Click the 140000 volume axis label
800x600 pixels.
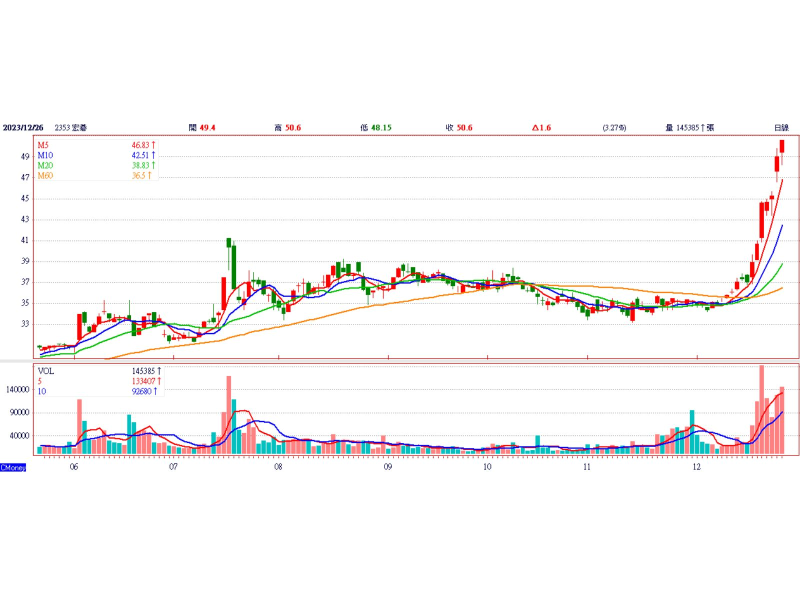19,389
